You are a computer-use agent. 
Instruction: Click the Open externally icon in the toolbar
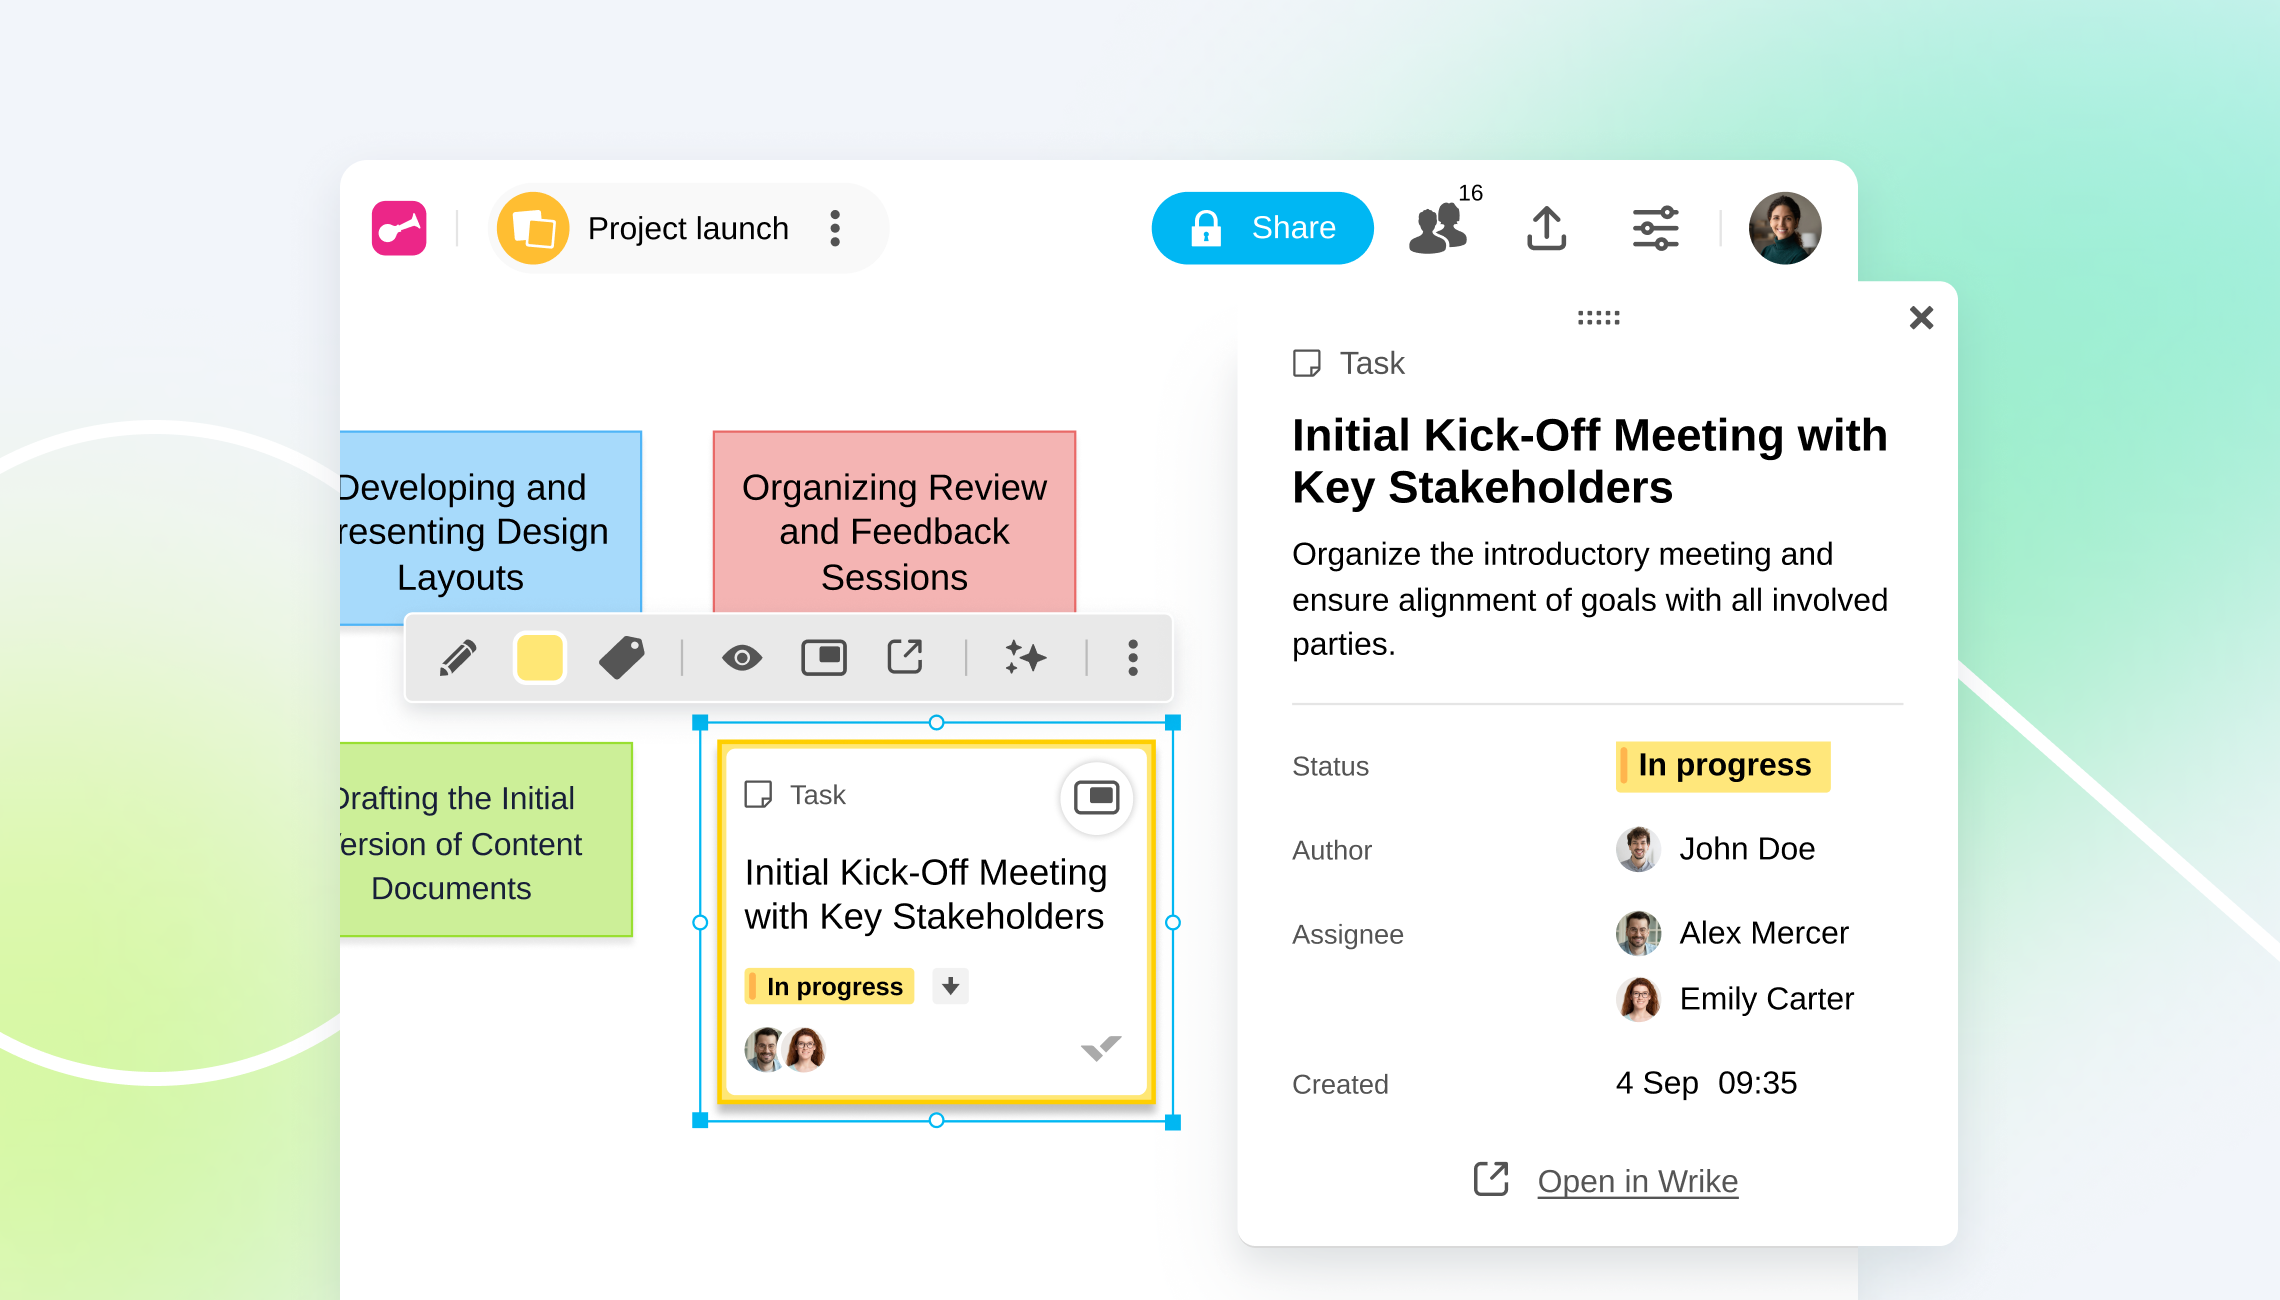904,658
